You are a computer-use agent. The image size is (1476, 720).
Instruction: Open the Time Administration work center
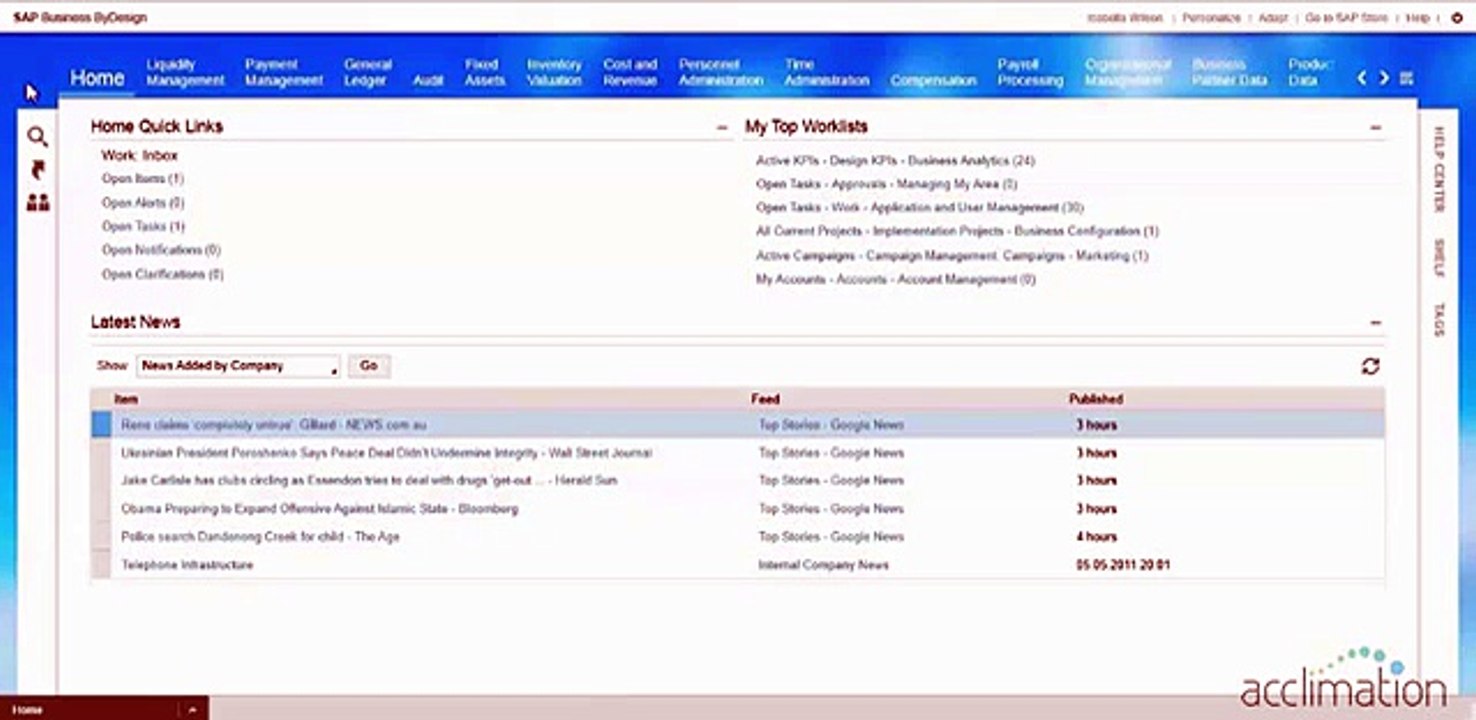tap(826, 72)
